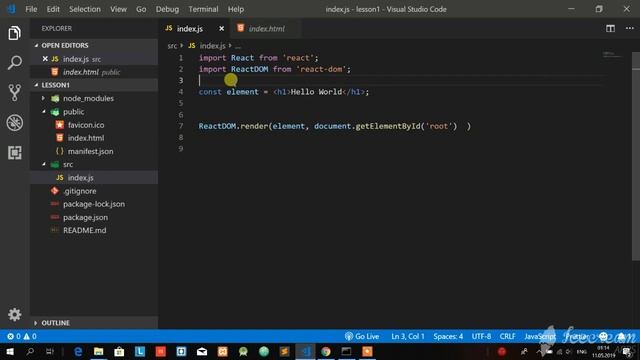Click index.js in editor breadcrumb
The image size is (640, 360).
(x=212, y=46)
